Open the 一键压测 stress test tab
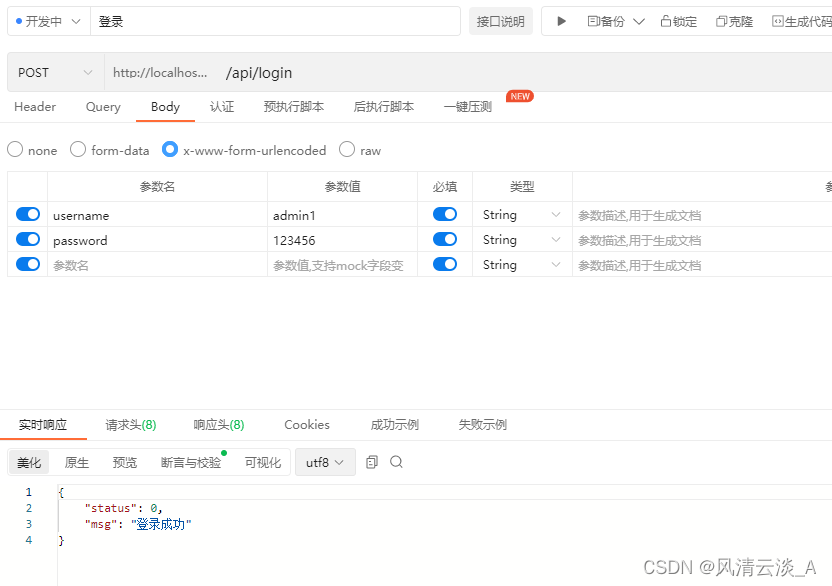Screen dimensions: 832x586 467,107
